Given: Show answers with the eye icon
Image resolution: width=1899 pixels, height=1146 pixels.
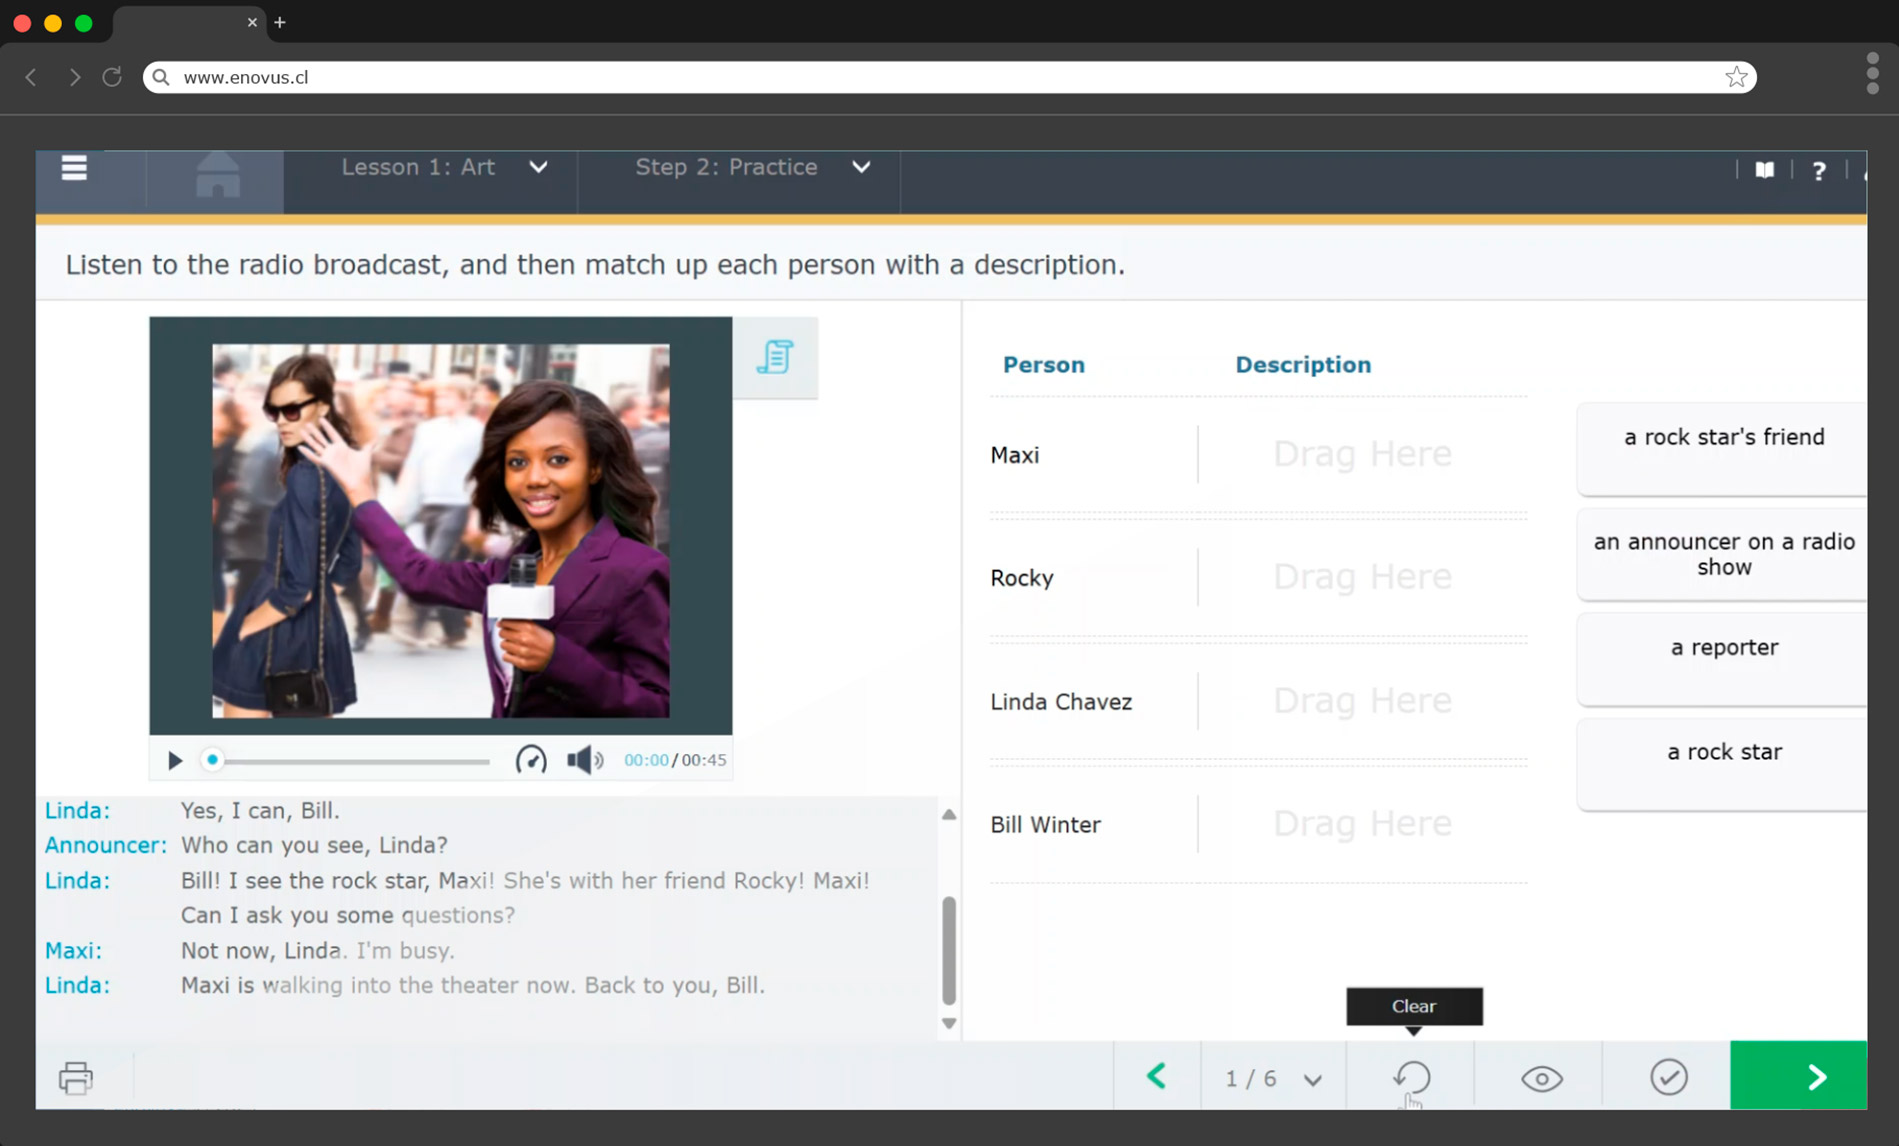Looking at the screenshot, I should (x=1541, y=1078).
